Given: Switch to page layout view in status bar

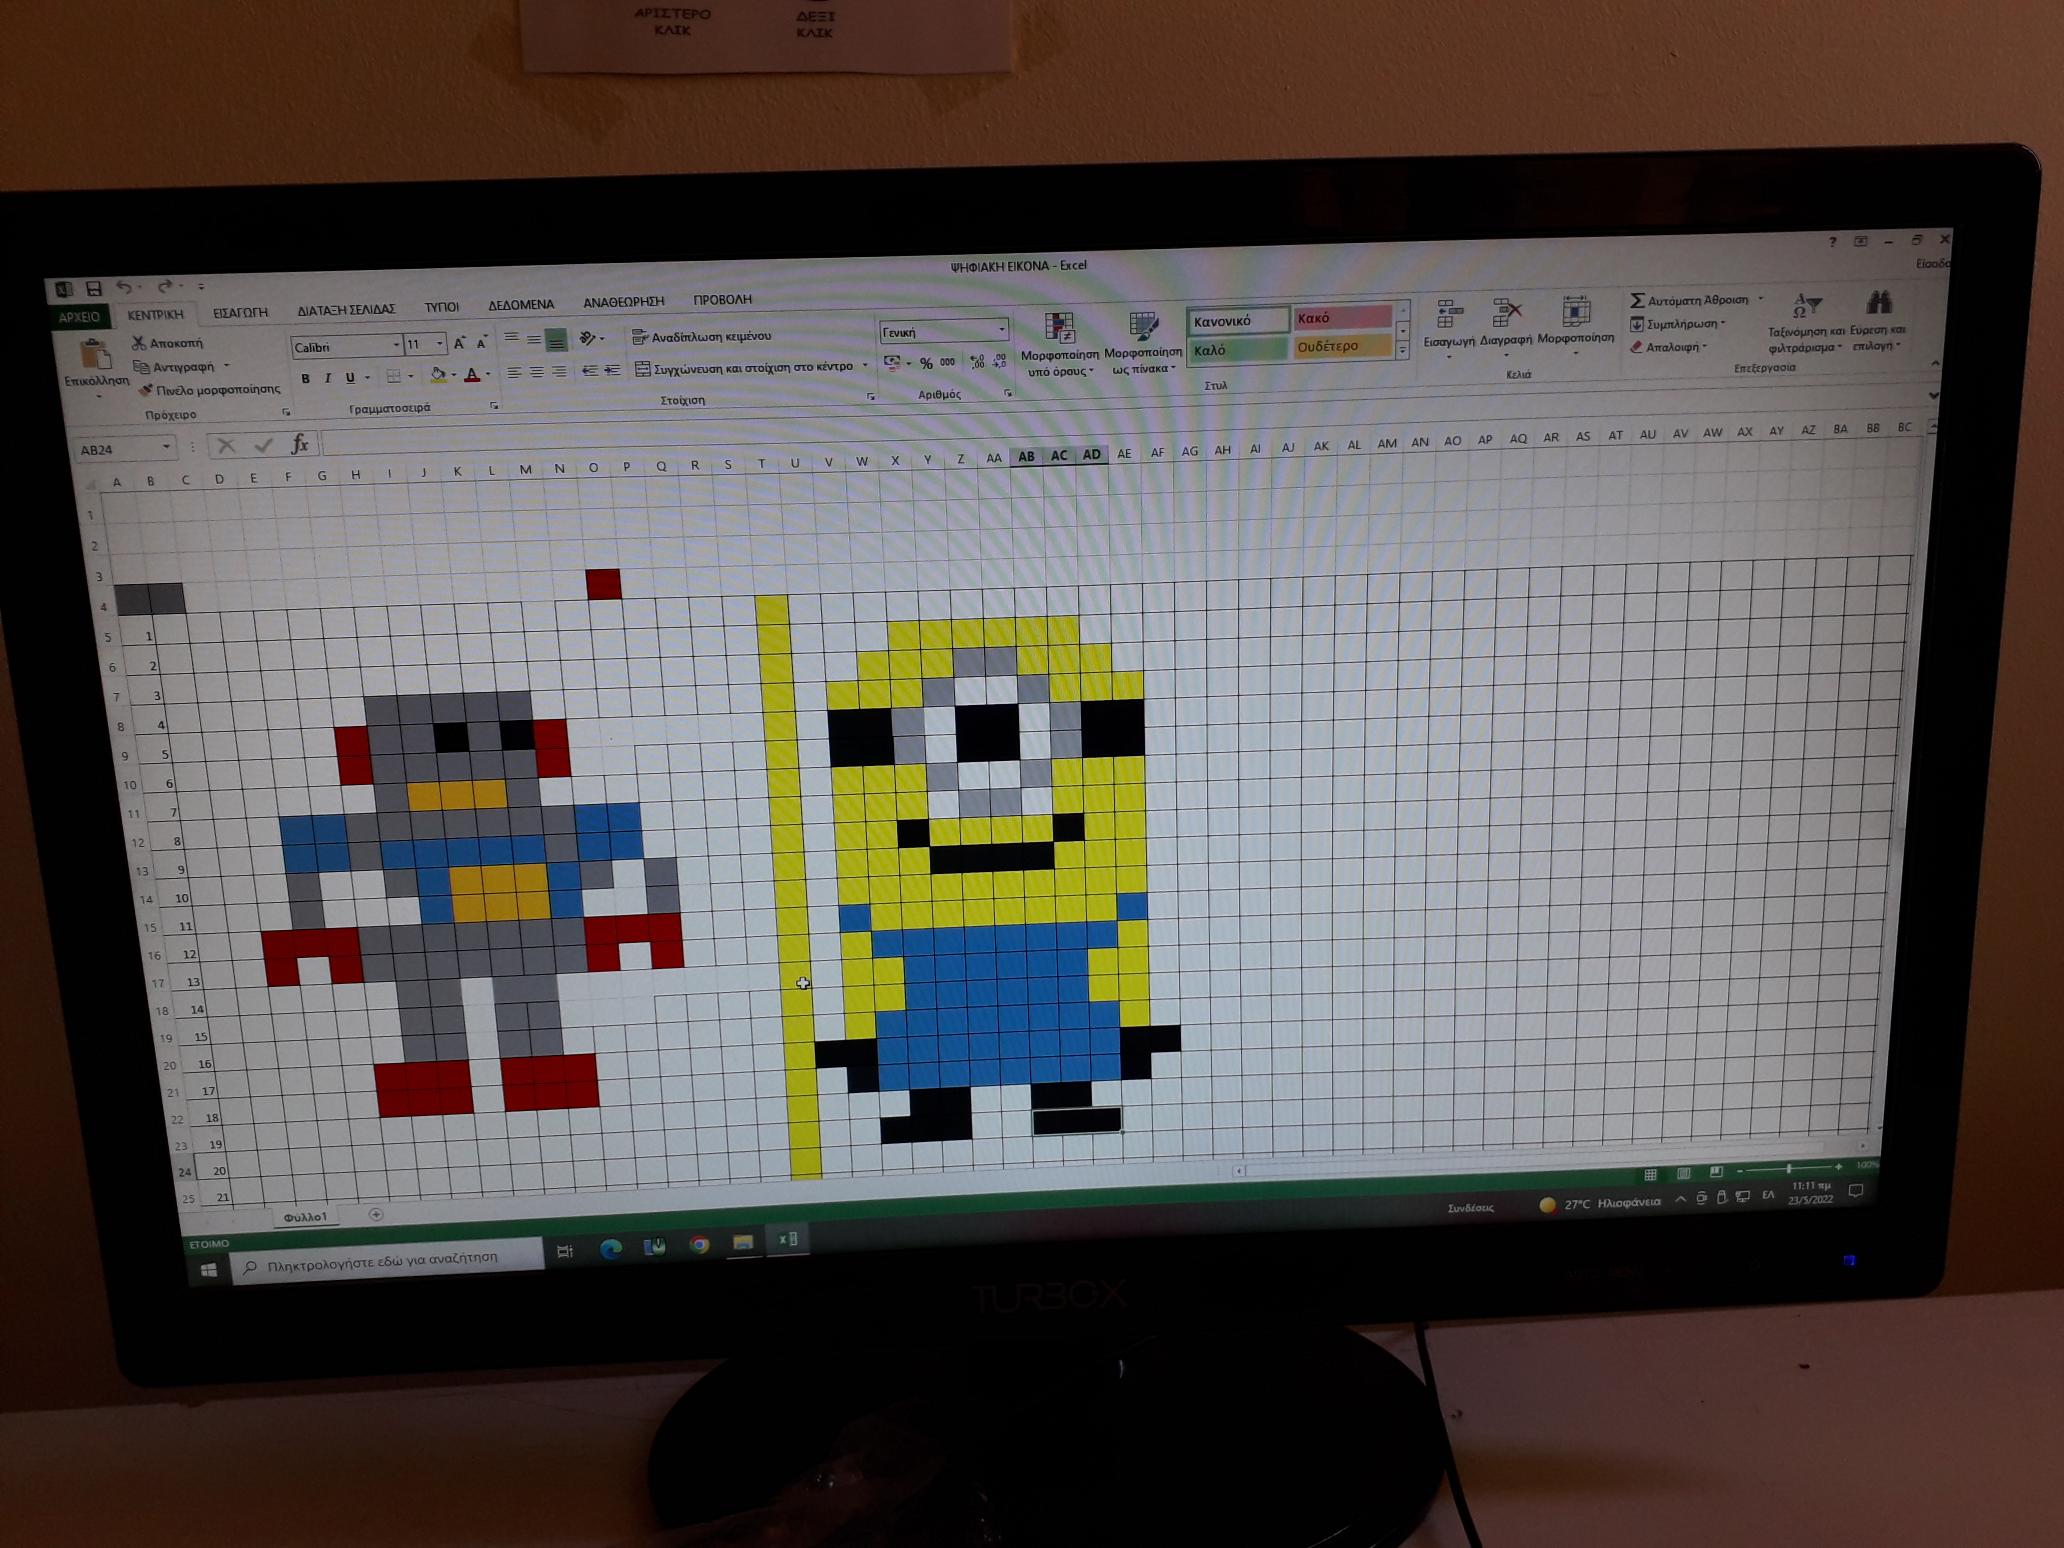Looking at the screenshot, I should tap(1683, 1172).
